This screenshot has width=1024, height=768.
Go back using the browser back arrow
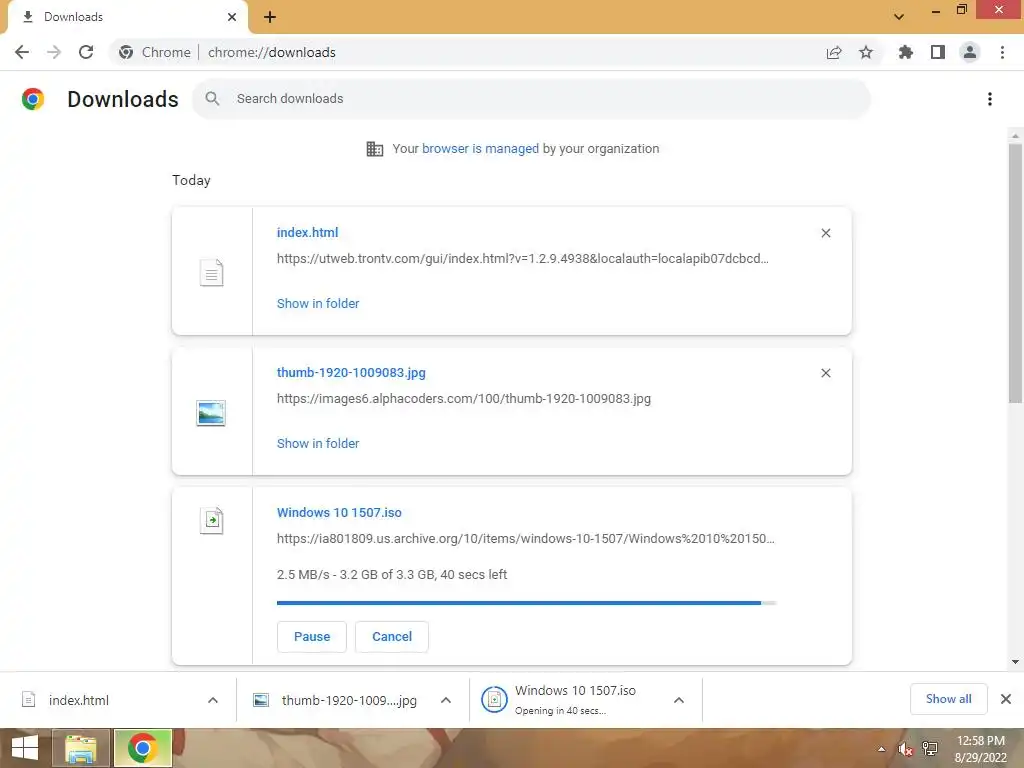click(x=22, y=52)
